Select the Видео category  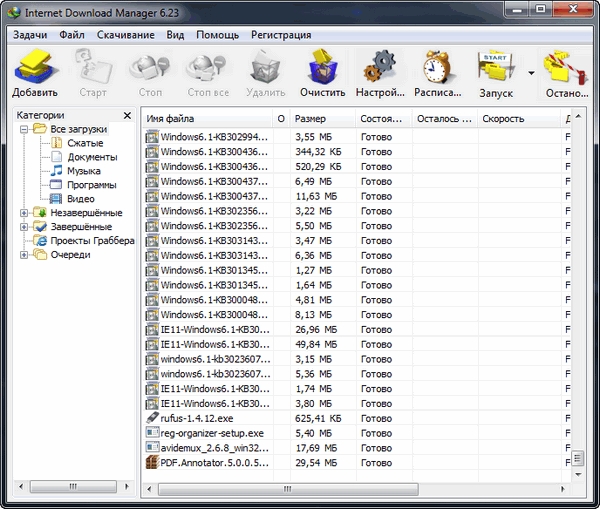coord(81,199)
